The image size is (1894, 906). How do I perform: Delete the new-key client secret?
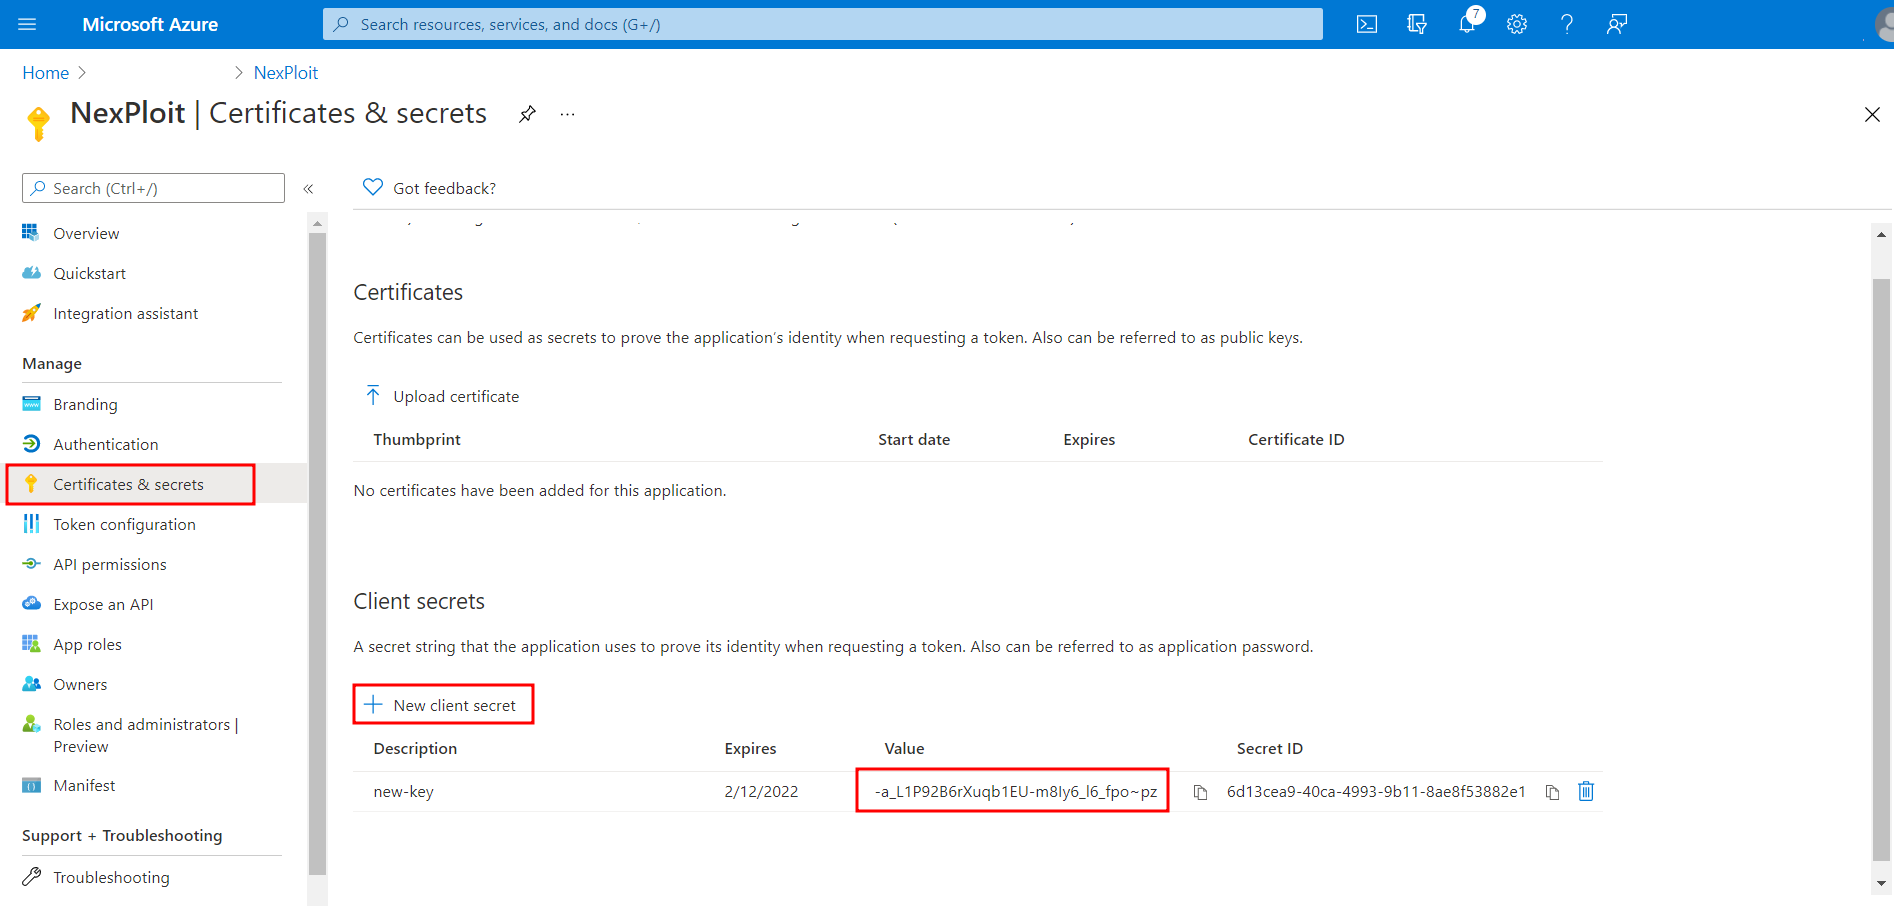coord(1586,791)
